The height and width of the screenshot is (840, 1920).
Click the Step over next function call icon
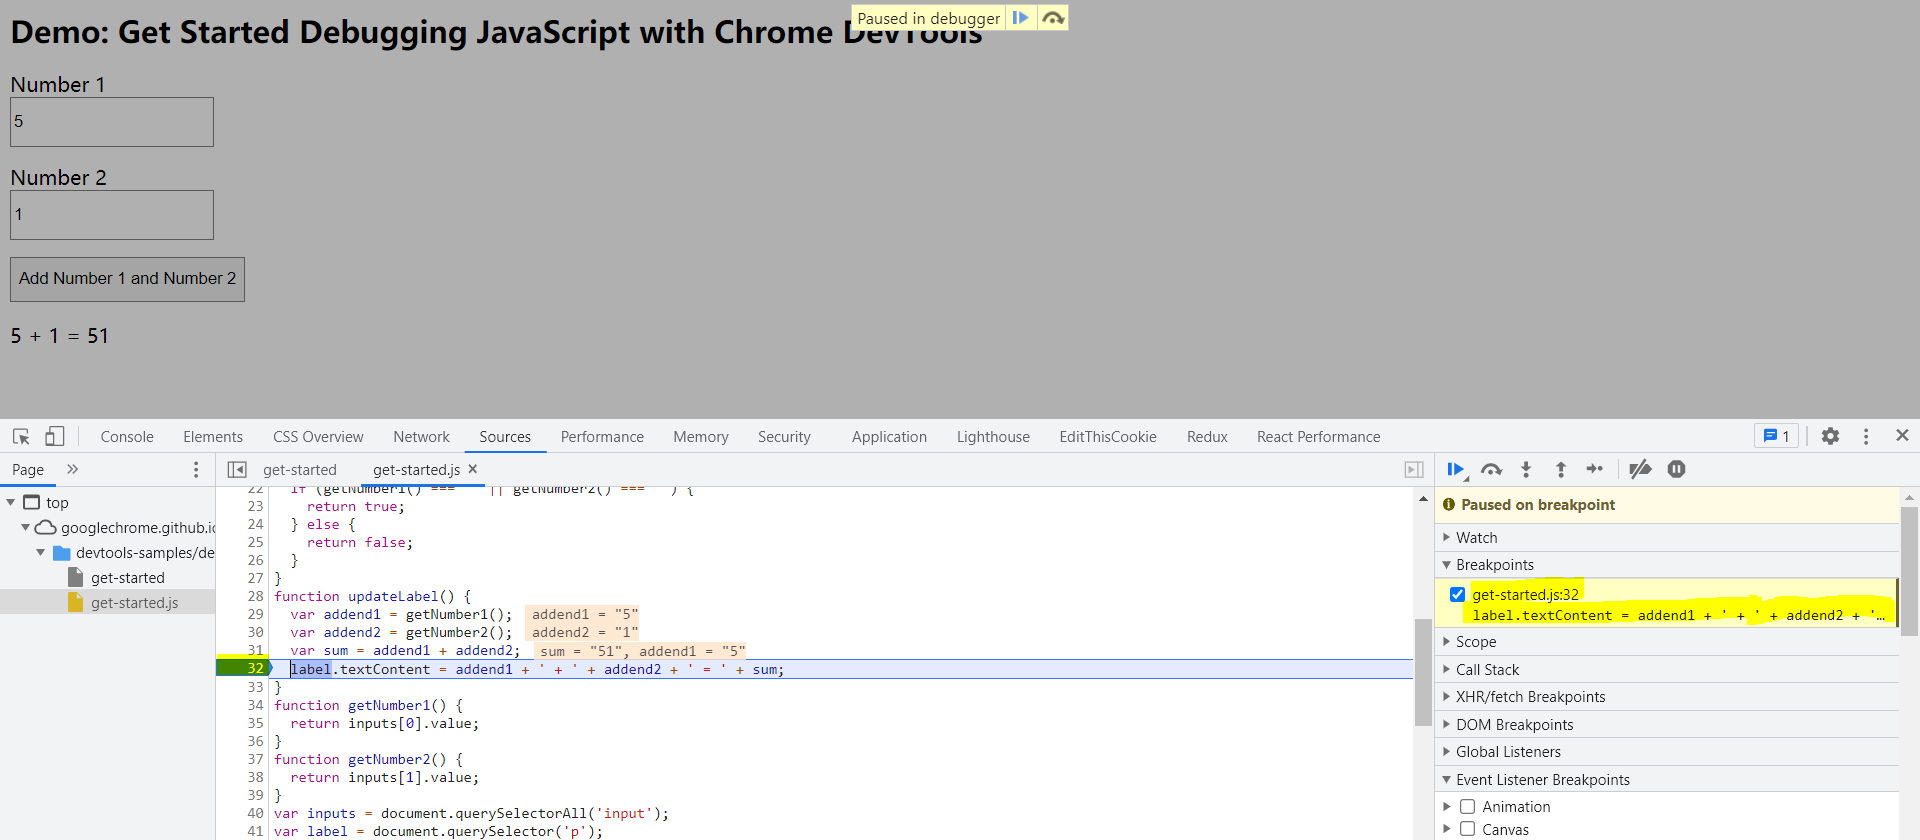(1491, 469)
